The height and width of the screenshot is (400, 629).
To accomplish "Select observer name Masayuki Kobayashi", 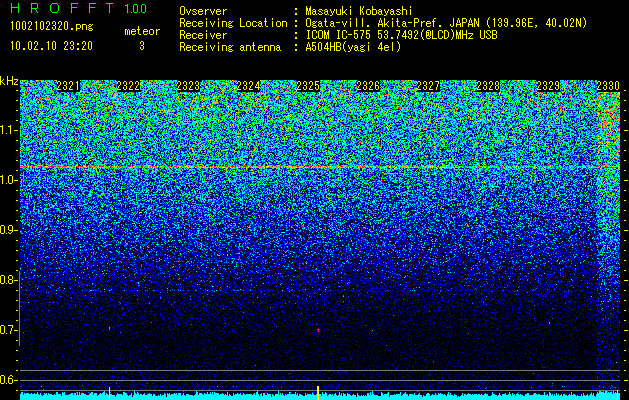I will pos(359,12).
